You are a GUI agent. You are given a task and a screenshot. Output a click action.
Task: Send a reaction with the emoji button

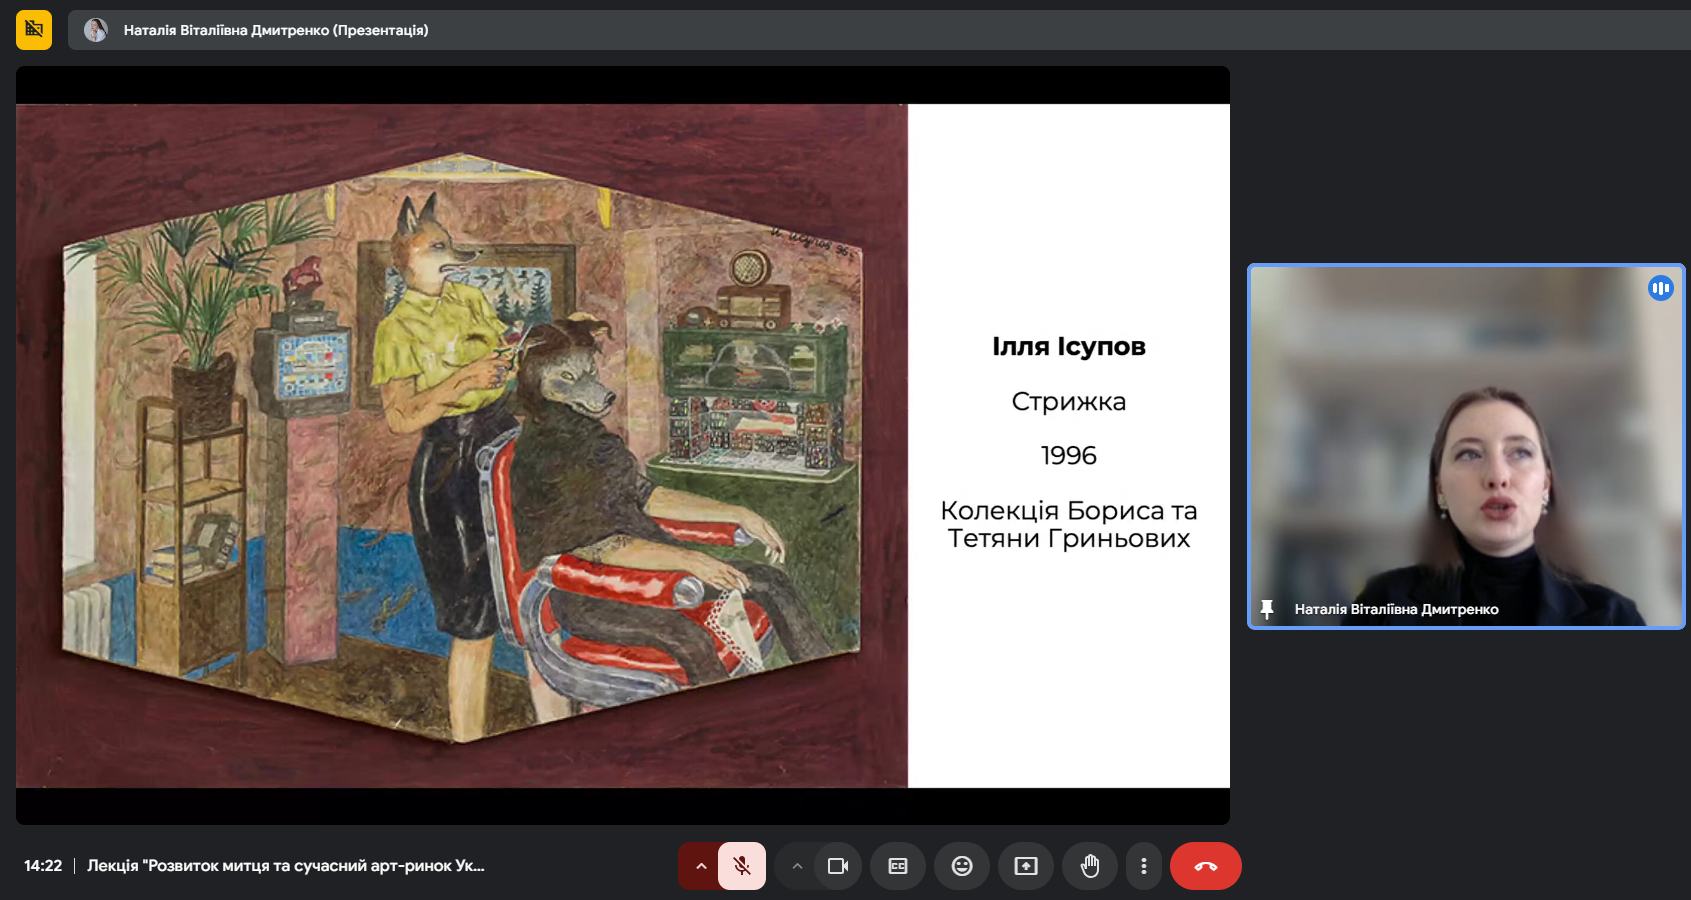(962, 866)
